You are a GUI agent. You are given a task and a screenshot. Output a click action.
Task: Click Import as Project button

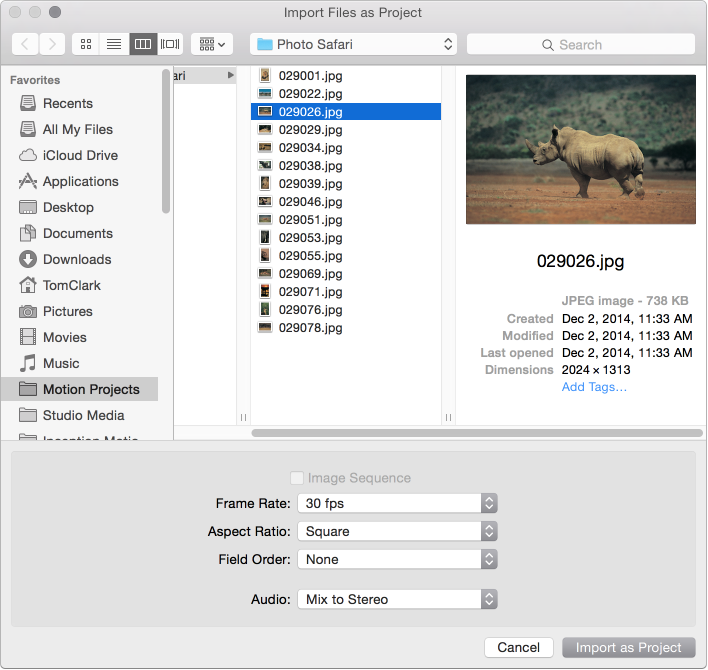click(x=628, y=647)
